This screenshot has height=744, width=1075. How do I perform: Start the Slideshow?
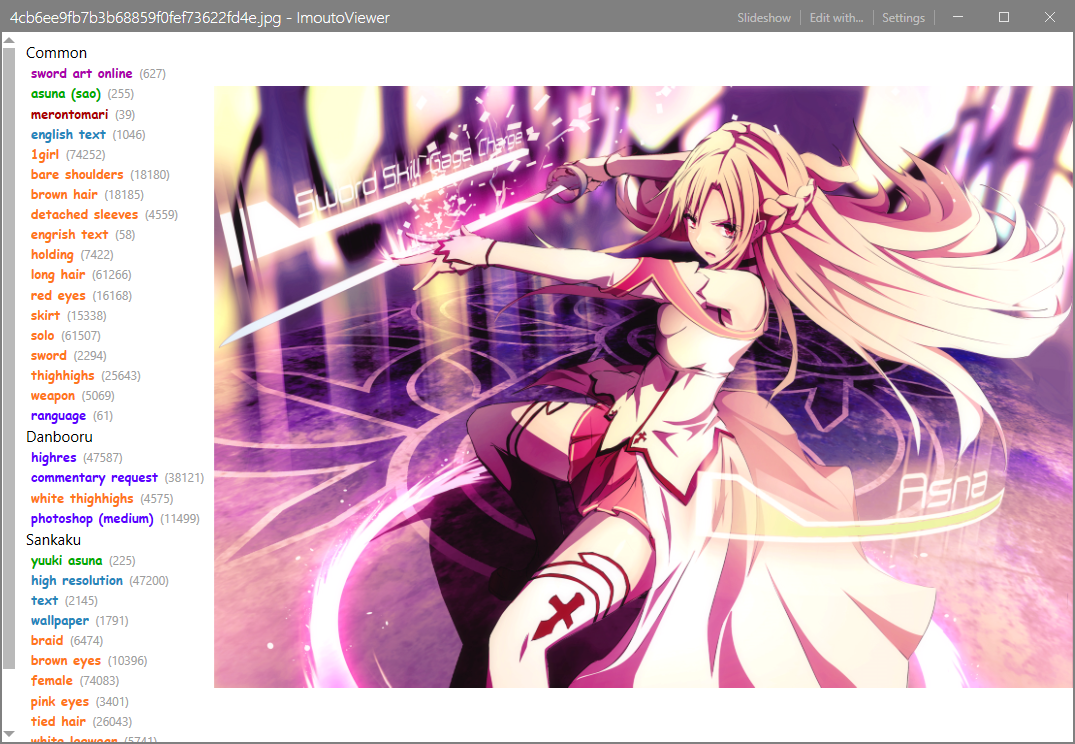click(x=764, y=18)
